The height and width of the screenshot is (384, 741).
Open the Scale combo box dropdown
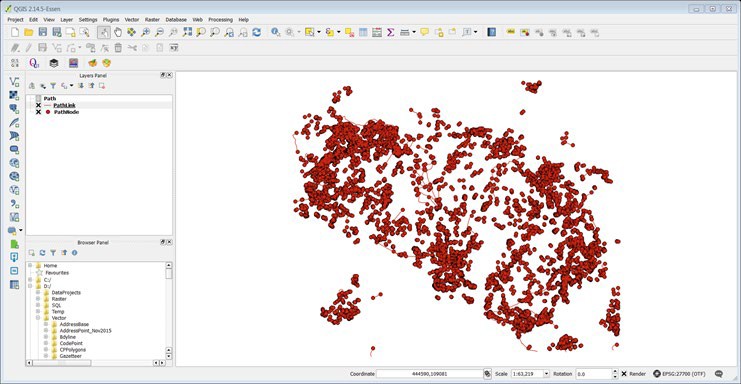(546, 374)
